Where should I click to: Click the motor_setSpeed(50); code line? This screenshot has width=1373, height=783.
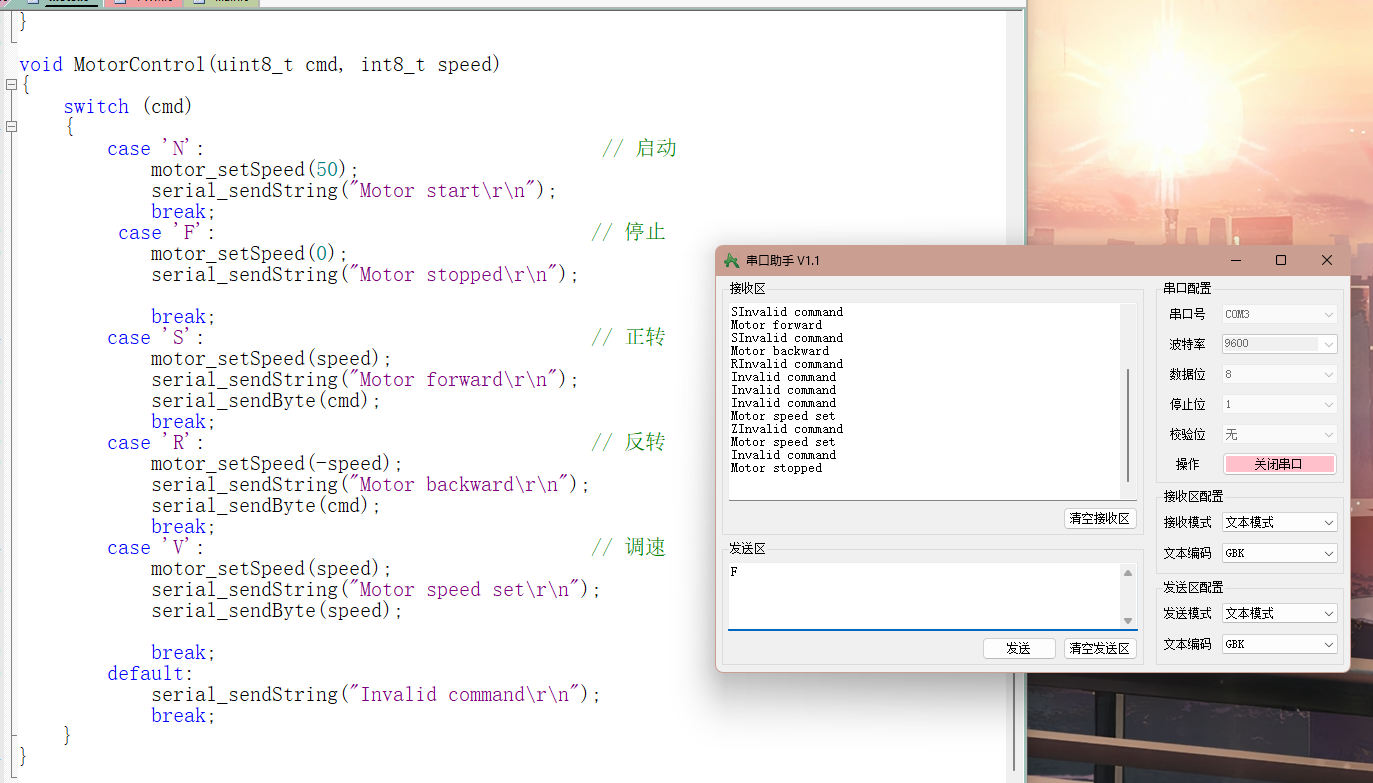[254, 170]
